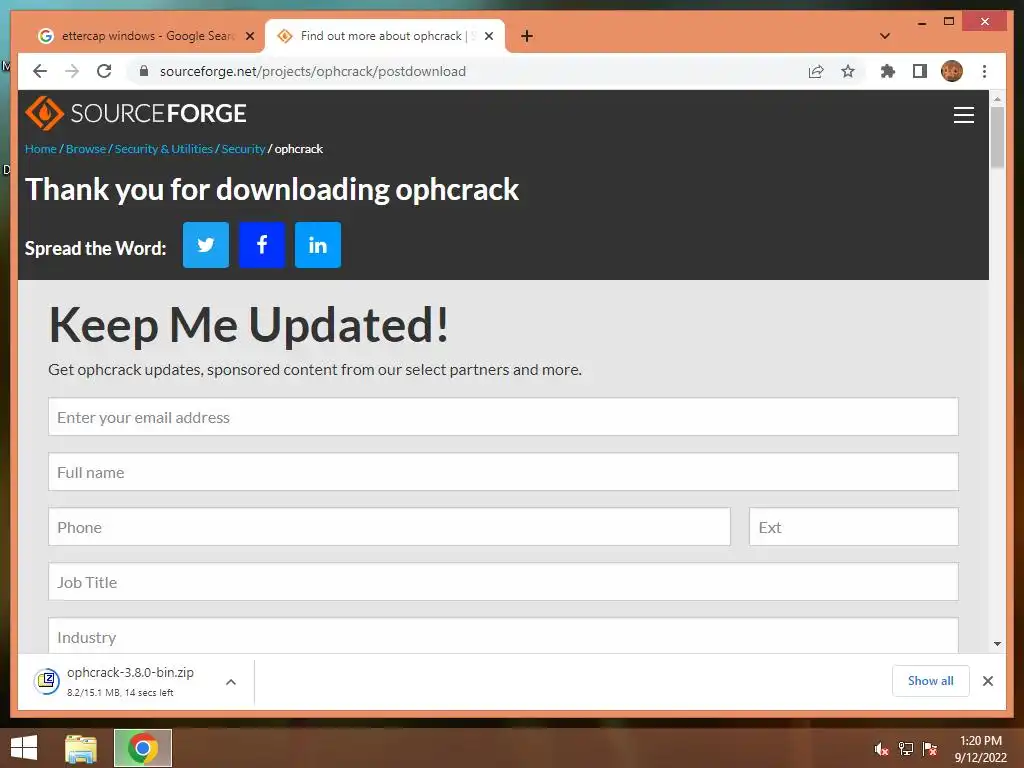The image size is (1024, 768).
Task: Open the Extensions puzzle icon
Action: pyautogui.click(x=888, y=71)
